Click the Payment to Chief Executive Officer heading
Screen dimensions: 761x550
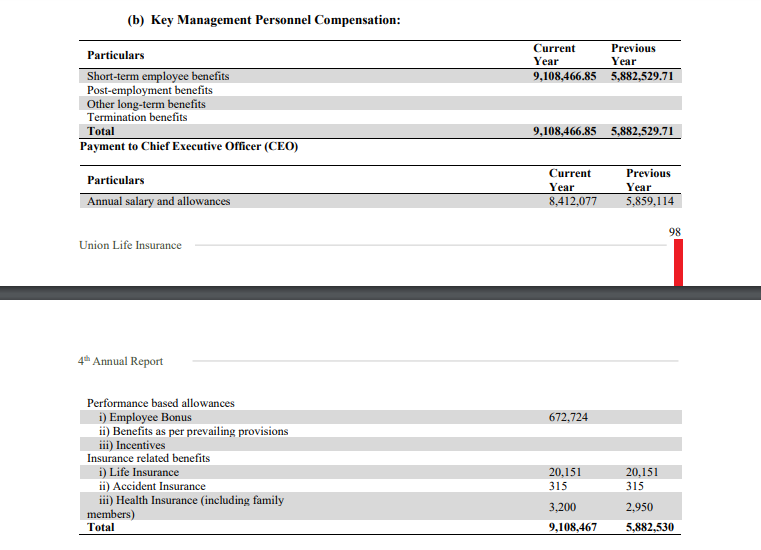click(189, 146)
